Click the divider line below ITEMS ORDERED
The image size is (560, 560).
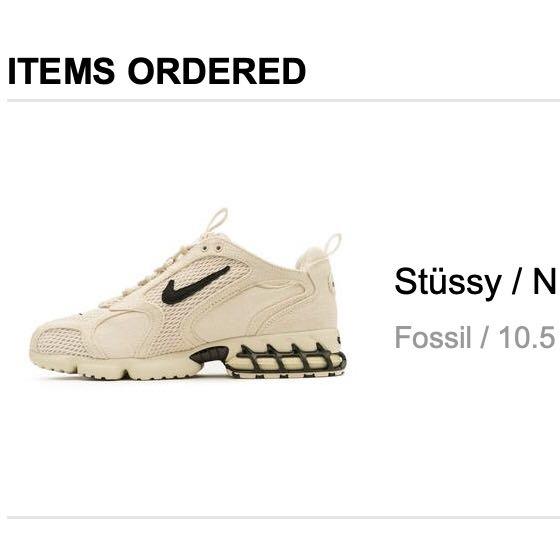284,101
